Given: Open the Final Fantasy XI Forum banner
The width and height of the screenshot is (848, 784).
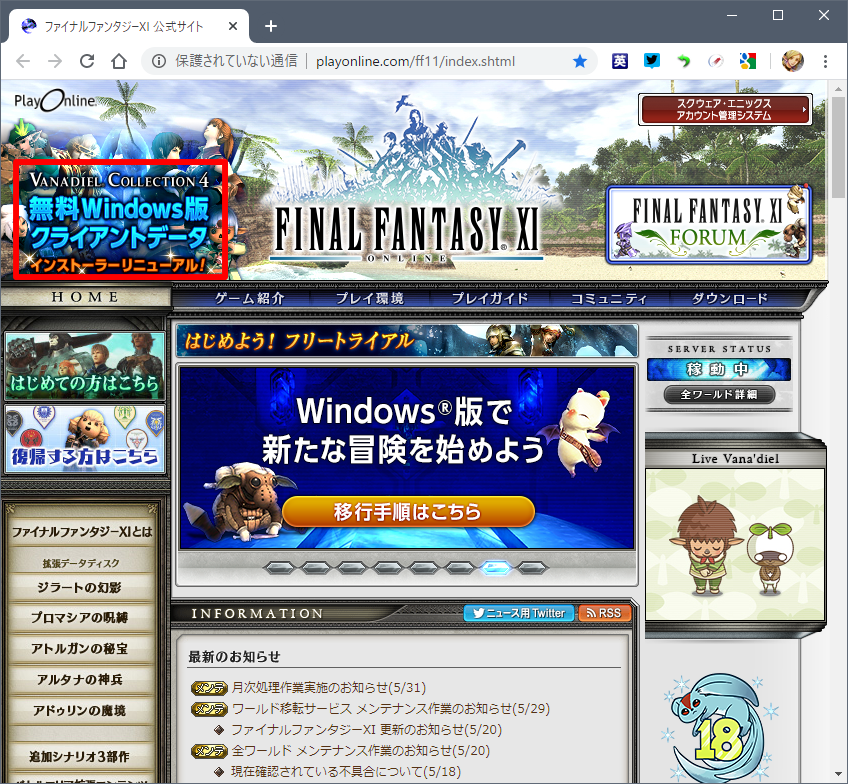Looking at the screenshot, I should pyautogui.click(x=709, y=224).
